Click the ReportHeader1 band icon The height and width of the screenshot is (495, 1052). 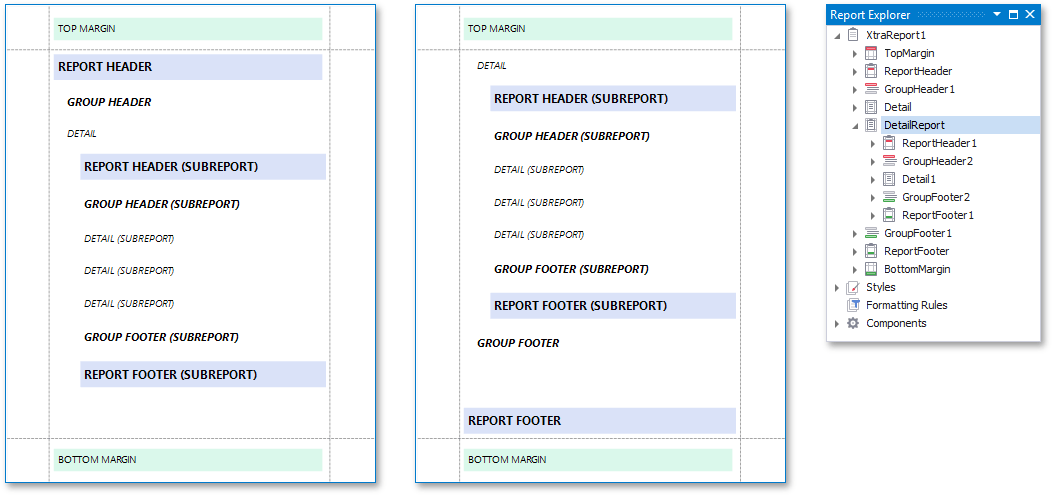pos(889,143)
